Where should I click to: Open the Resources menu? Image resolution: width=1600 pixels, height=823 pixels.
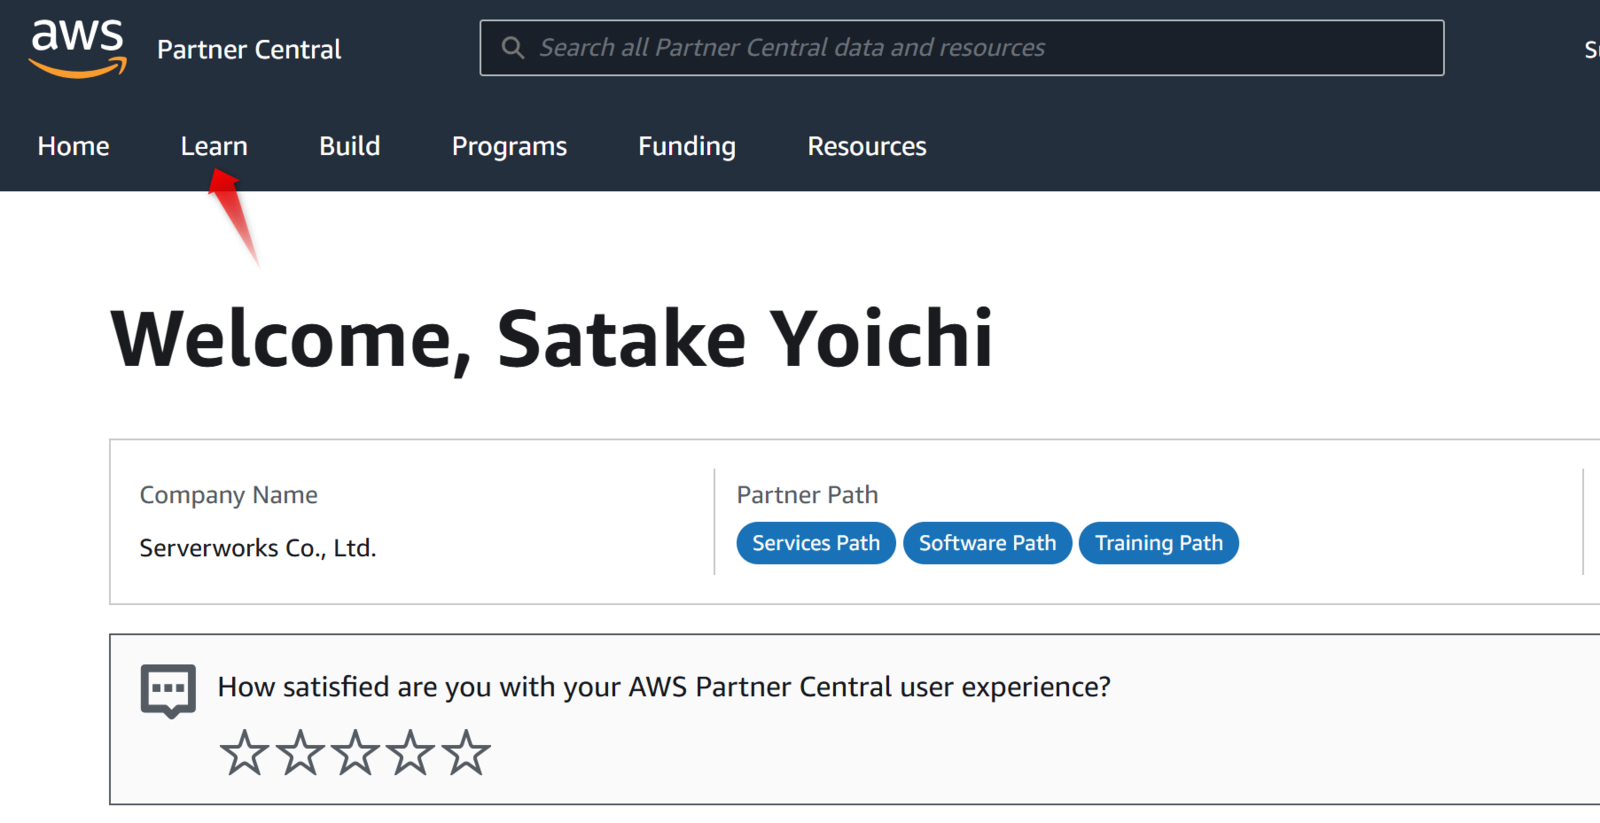point(867,146)
